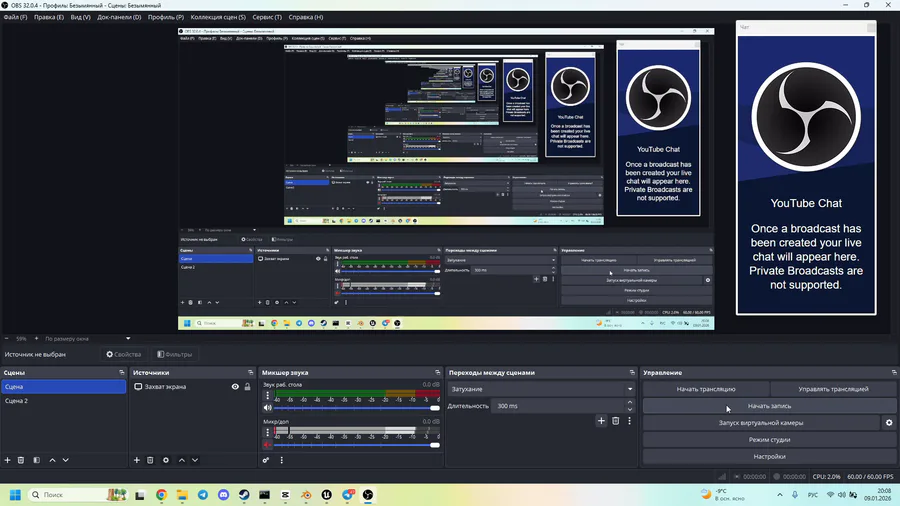The image size is (900, 506).
Task: Show hidden tray icons chevron
Action: (x=779, y=495)
